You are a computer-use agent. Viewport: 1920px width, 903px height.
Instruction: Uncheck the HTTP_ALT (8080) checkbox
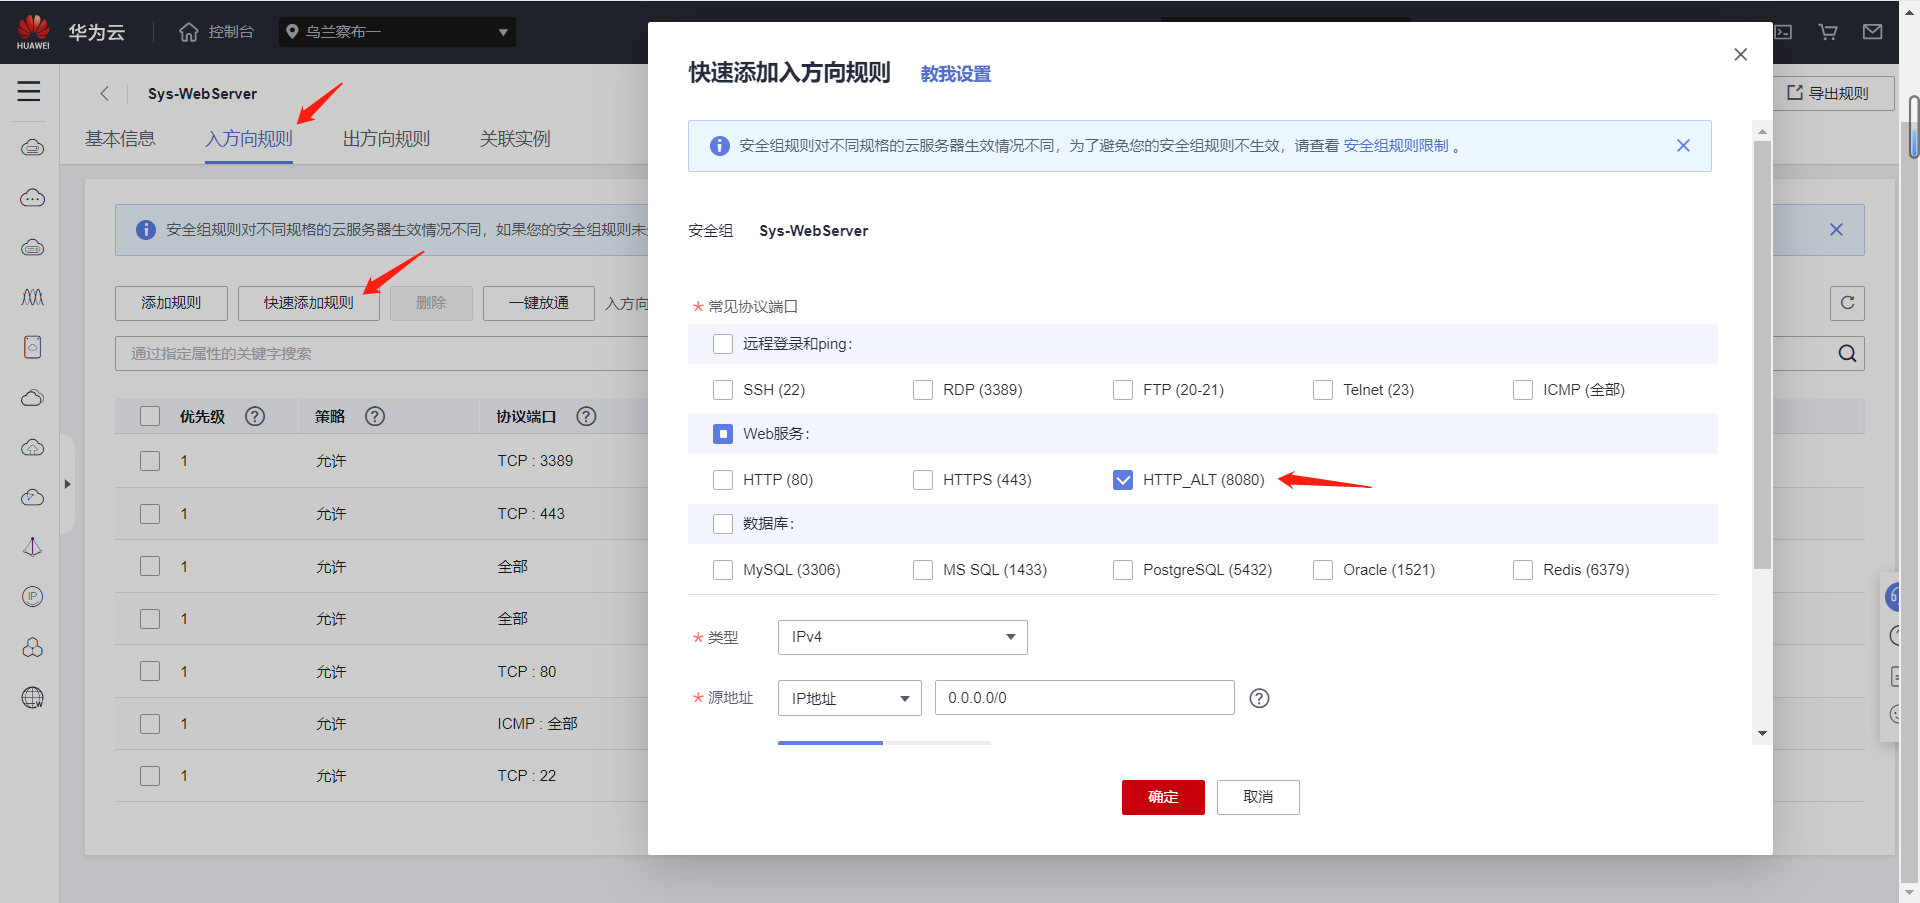[x=1122, y=479]
